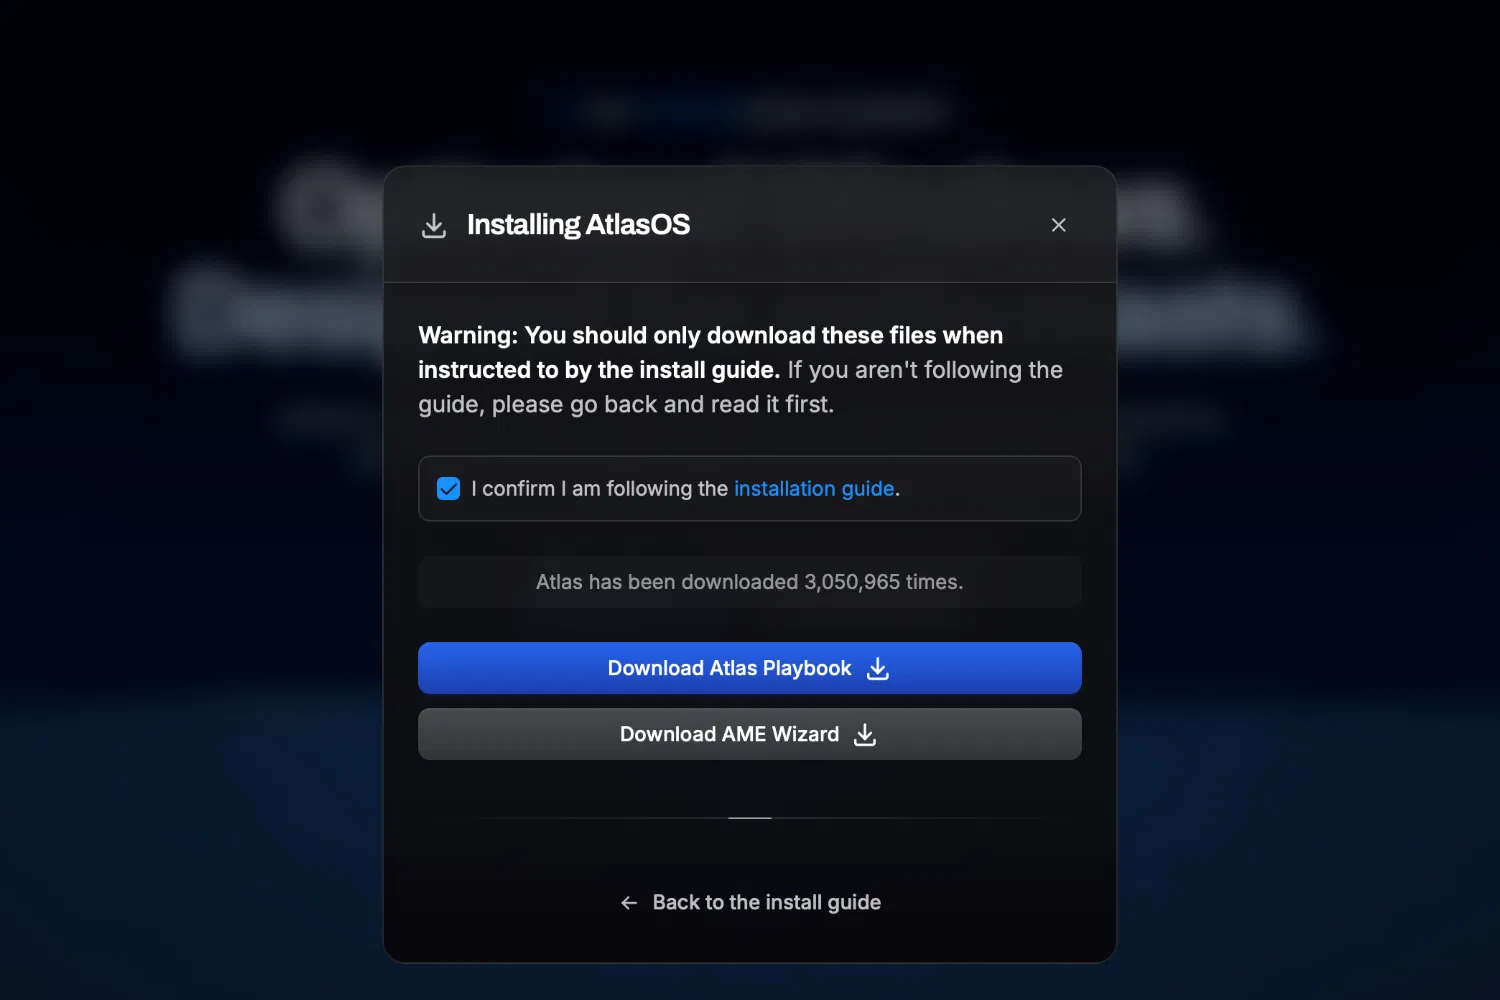The width and height of the screenshot is (1500, 1000).
Task: Close the Installing AtlasOS dialog
Action: pos(1059,225)
